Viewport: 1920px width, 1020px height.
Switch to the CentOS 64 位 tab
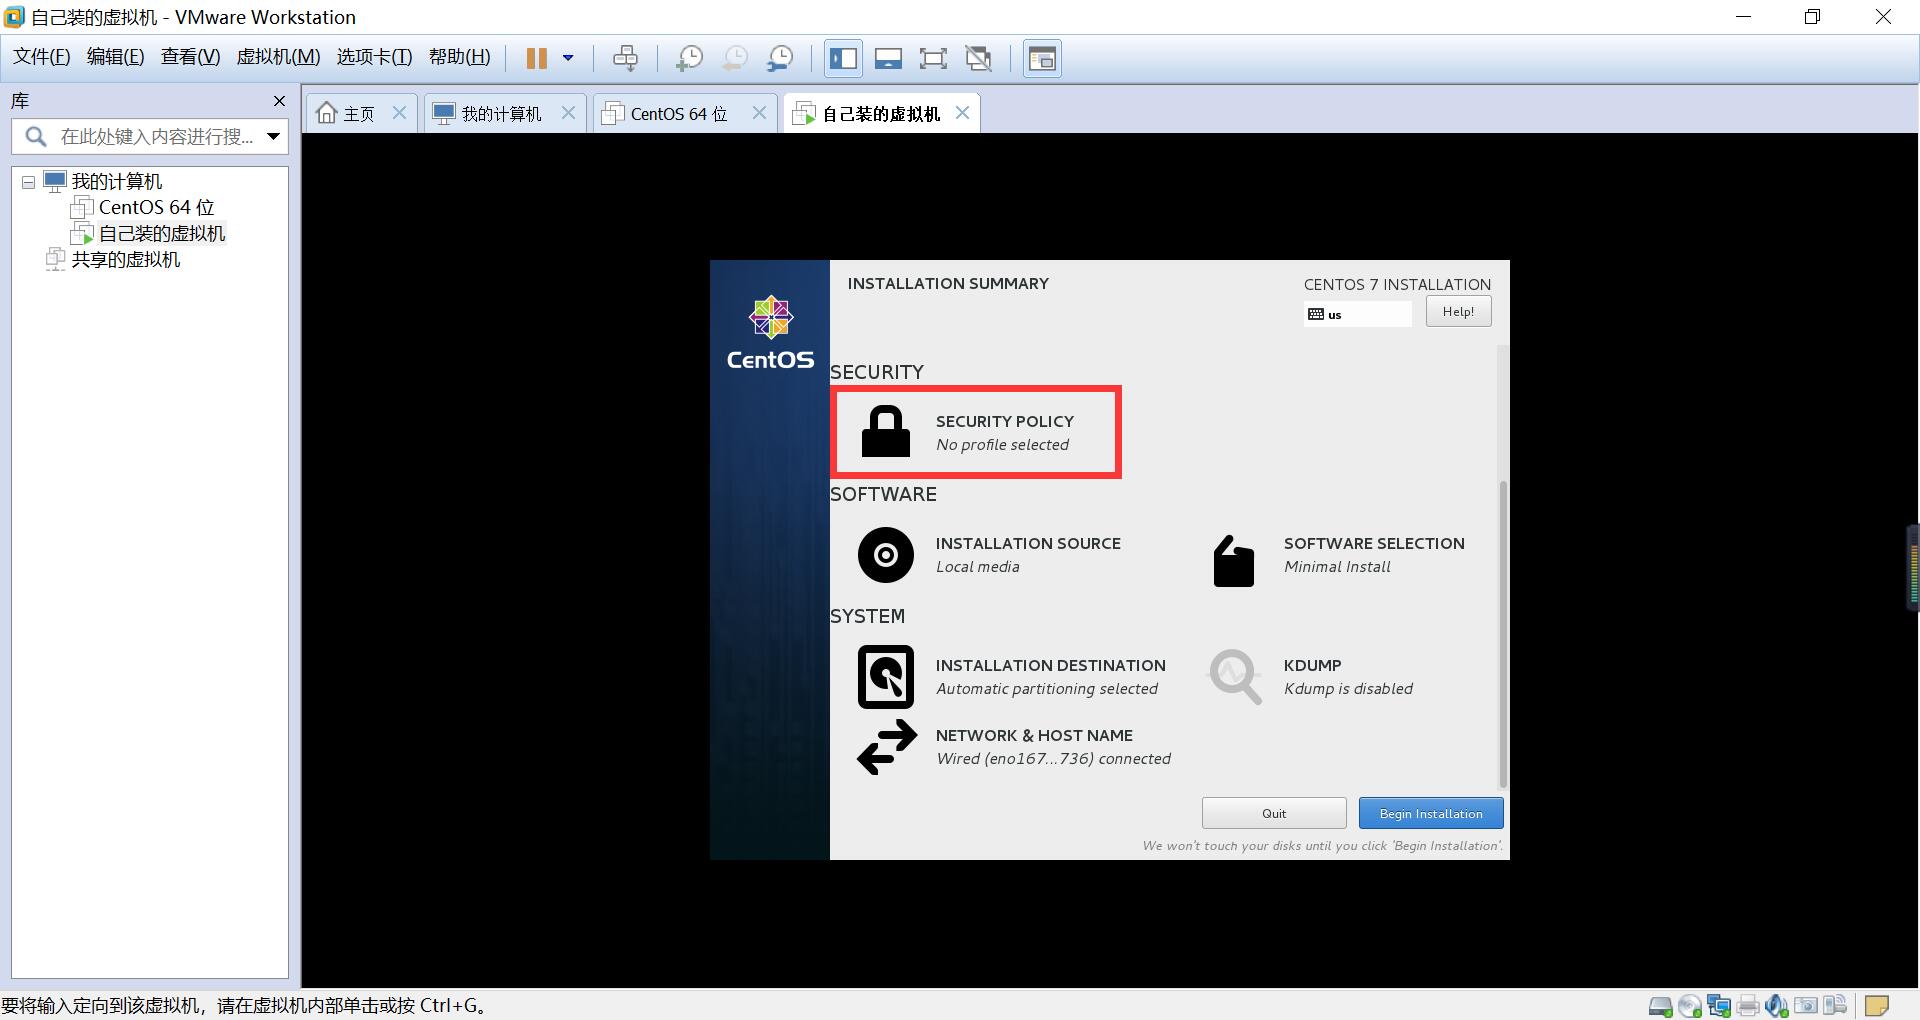coord(679,113)
